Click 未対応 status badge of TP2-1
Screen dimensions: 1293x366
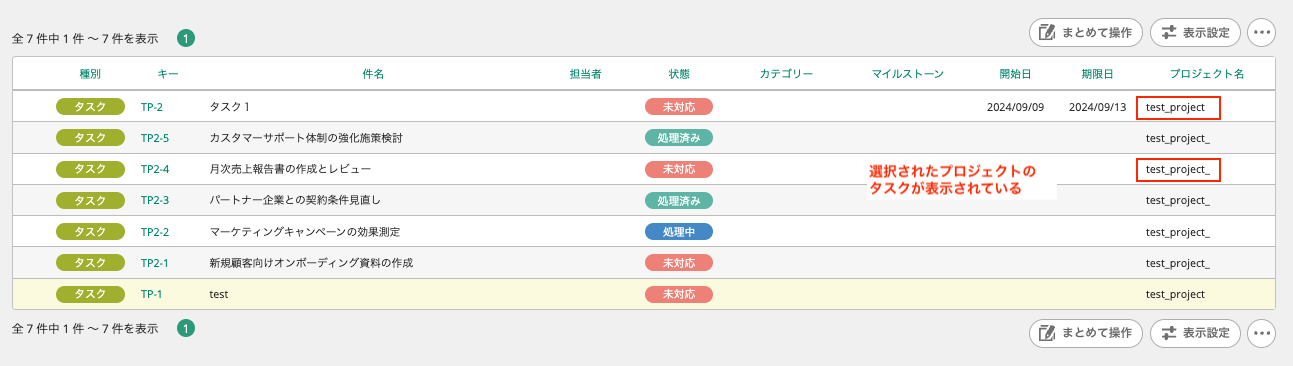tap(679, 262)
